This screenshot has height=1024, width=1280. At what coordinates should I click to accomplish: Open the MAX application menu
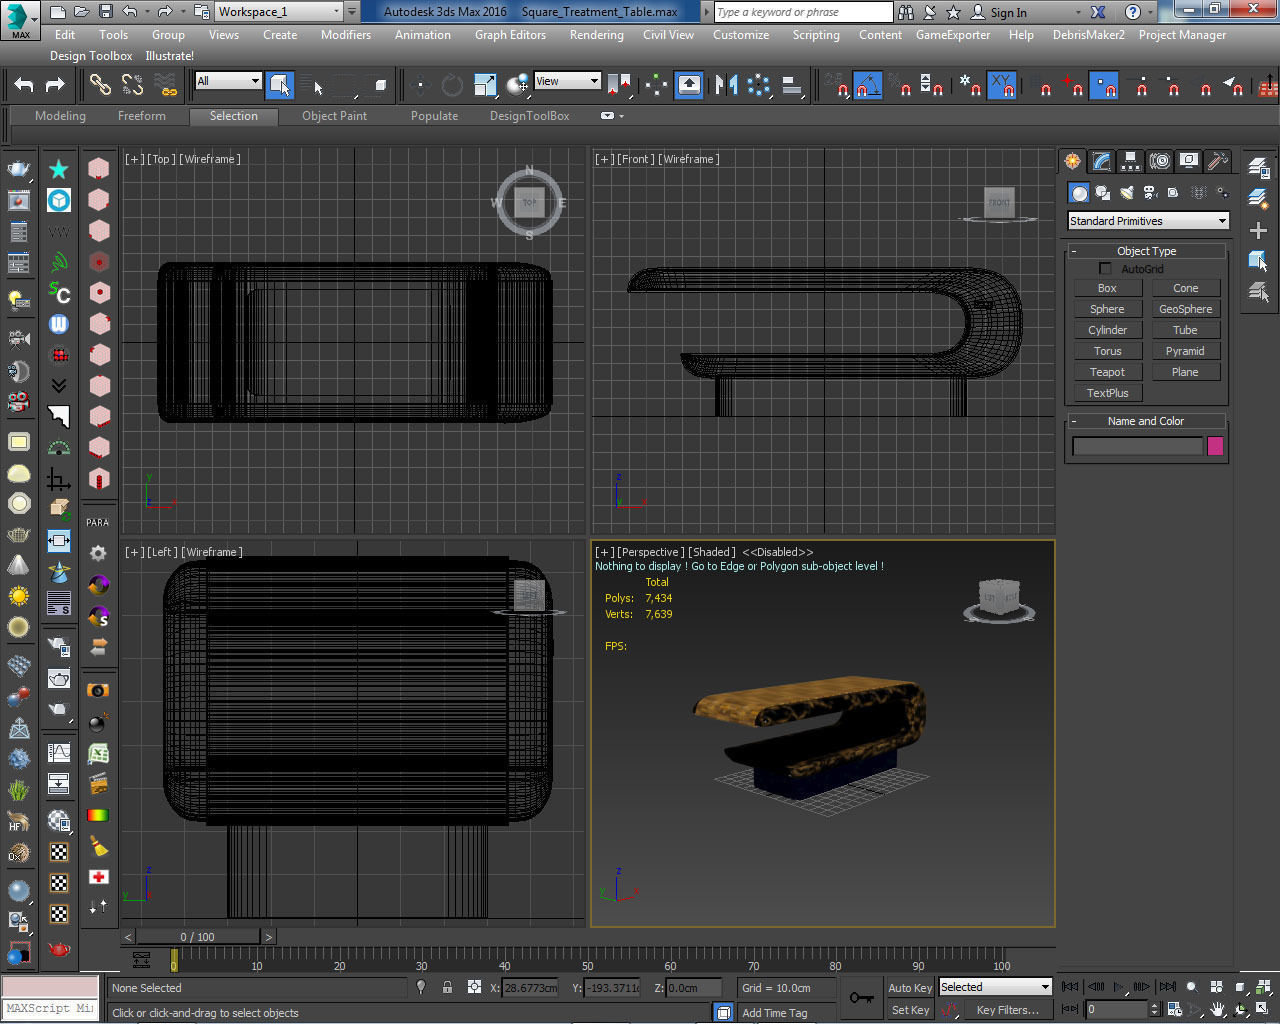[20, 19]
